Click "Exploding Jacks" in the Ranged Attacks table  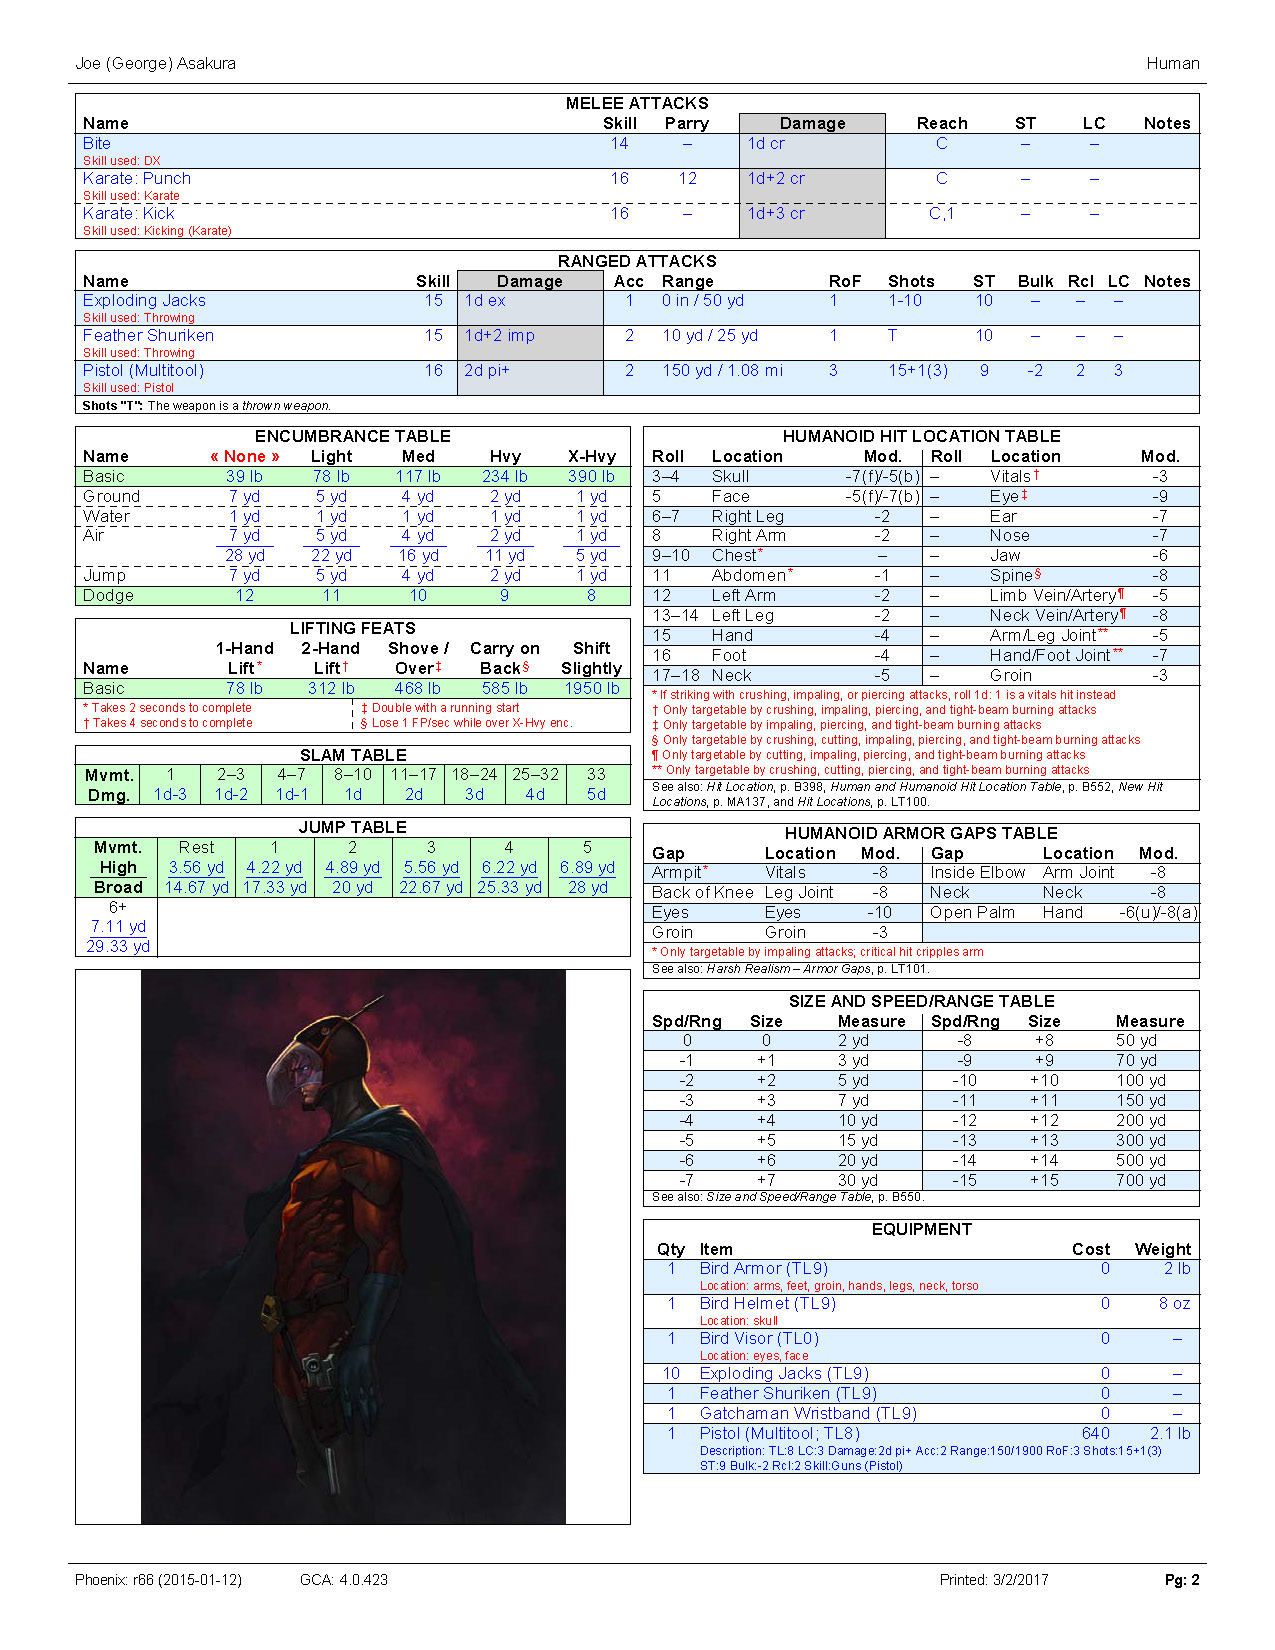(144, 301)
